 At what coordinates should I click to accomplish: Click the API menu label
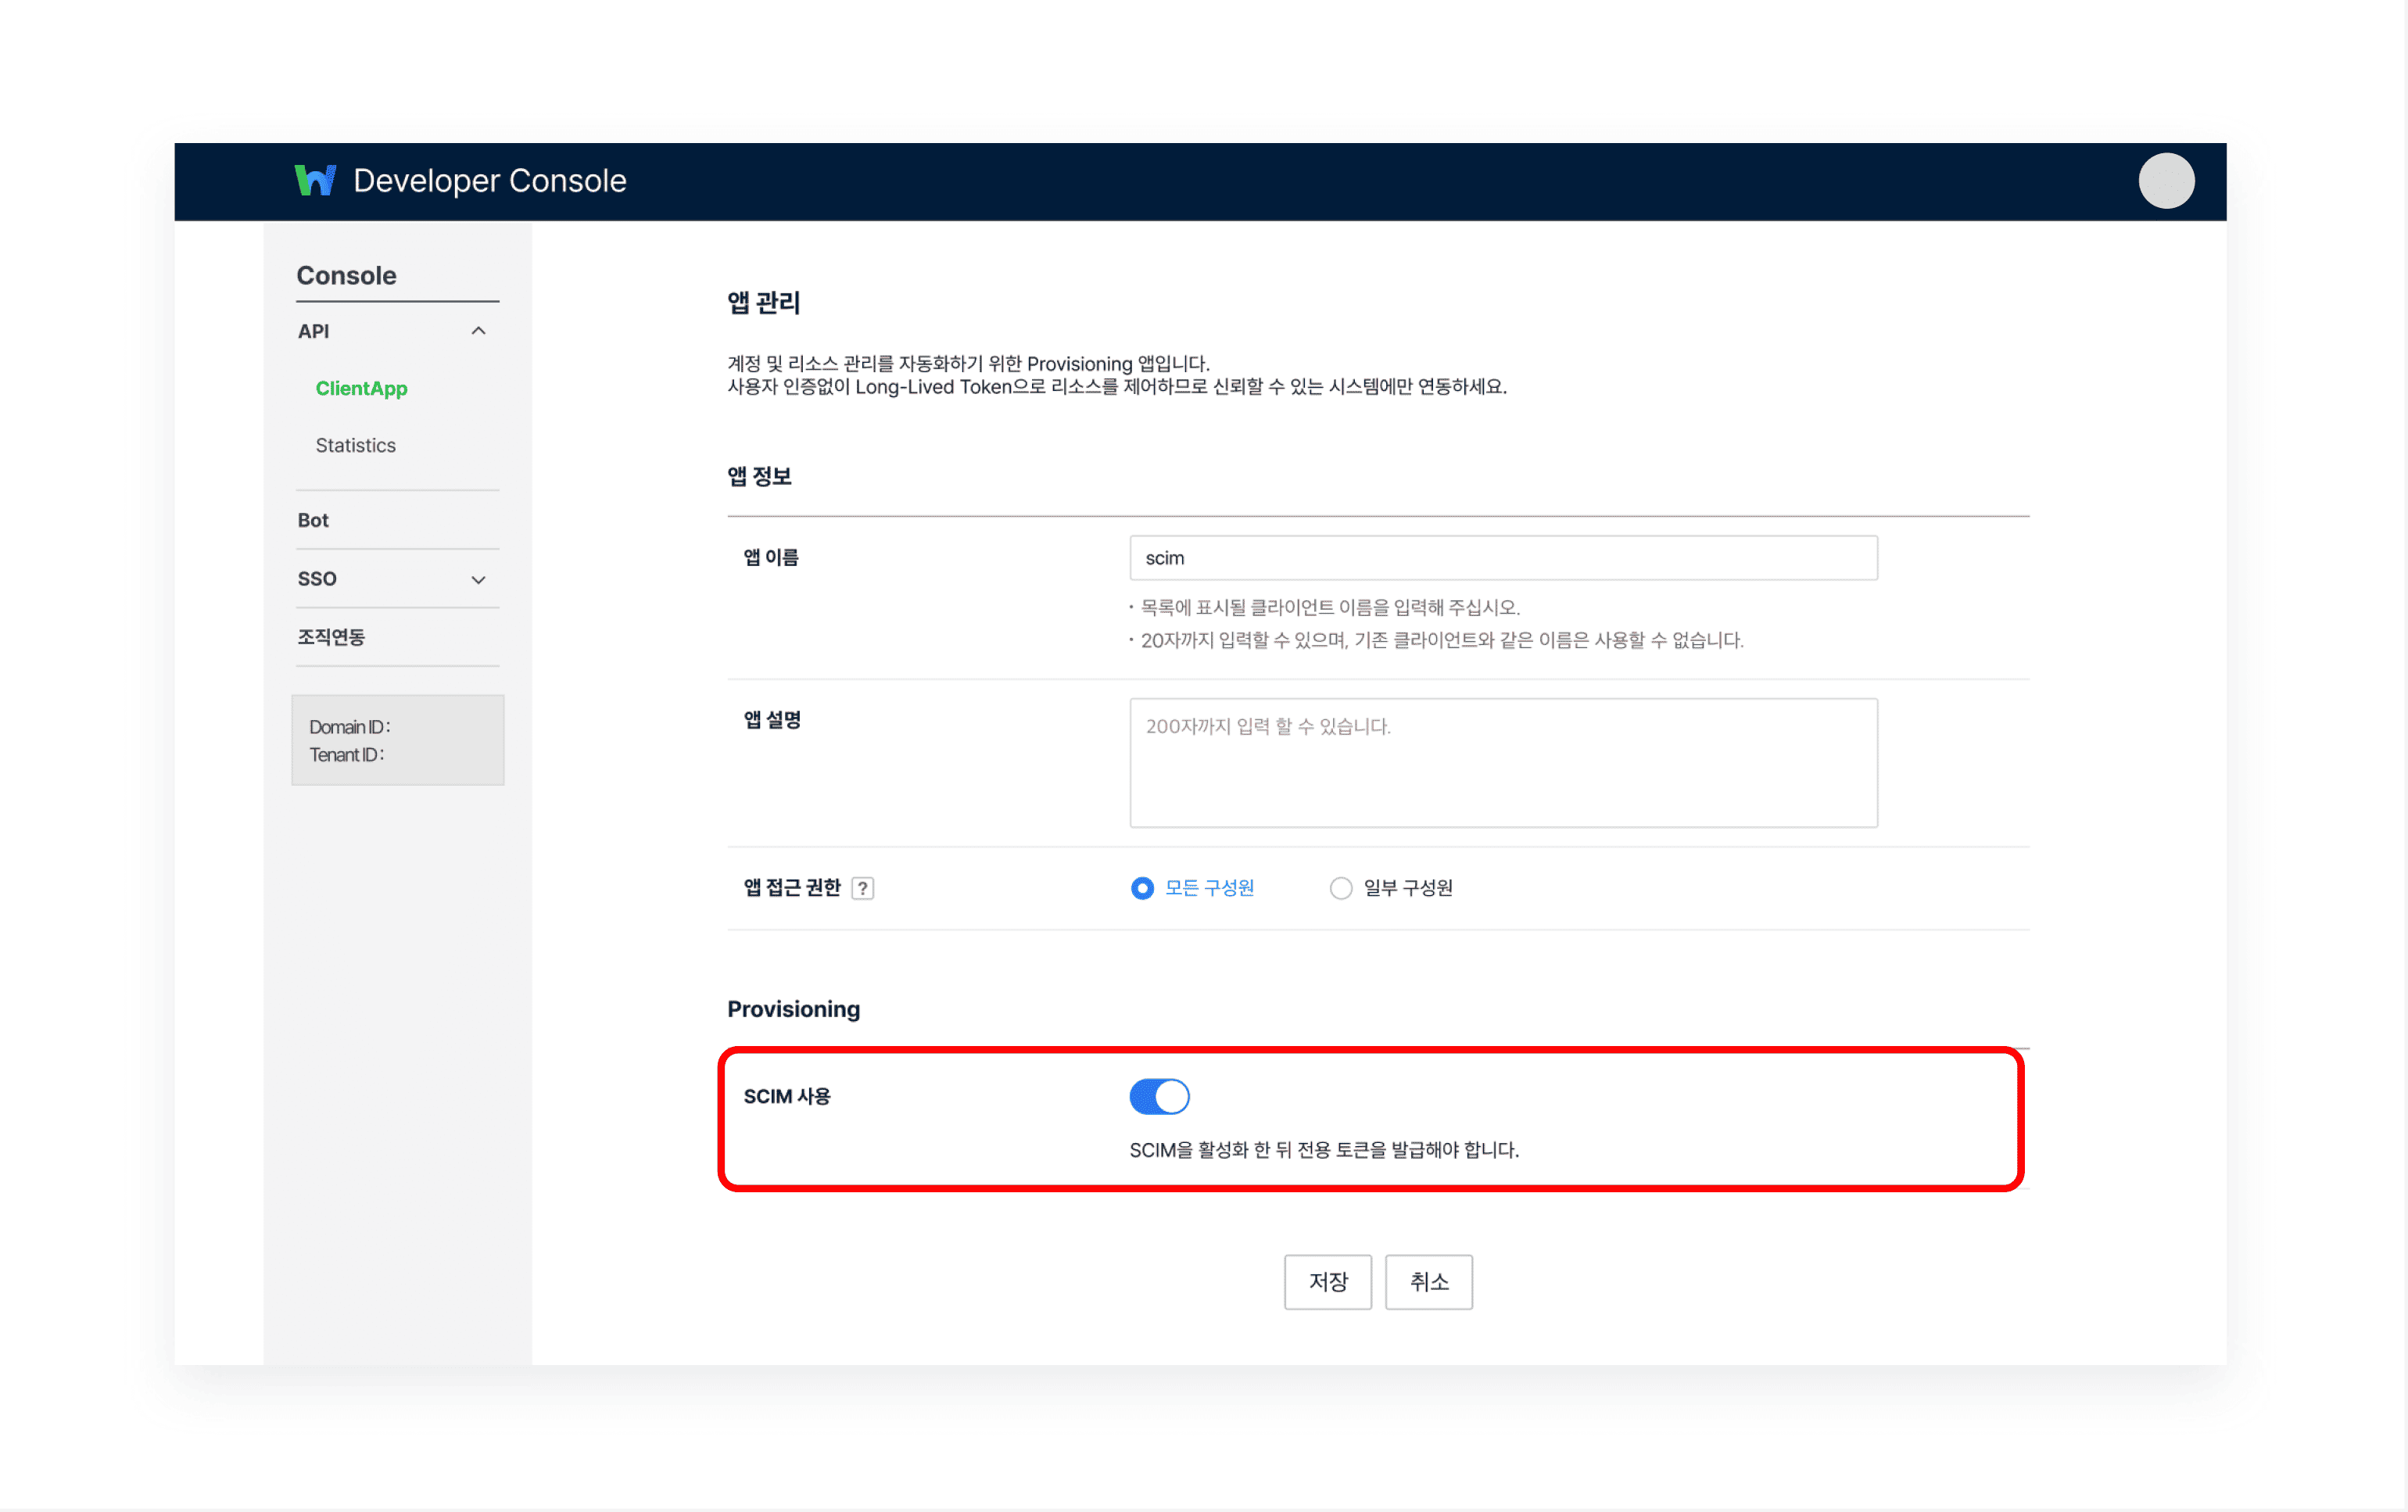[x=313, y=331]
